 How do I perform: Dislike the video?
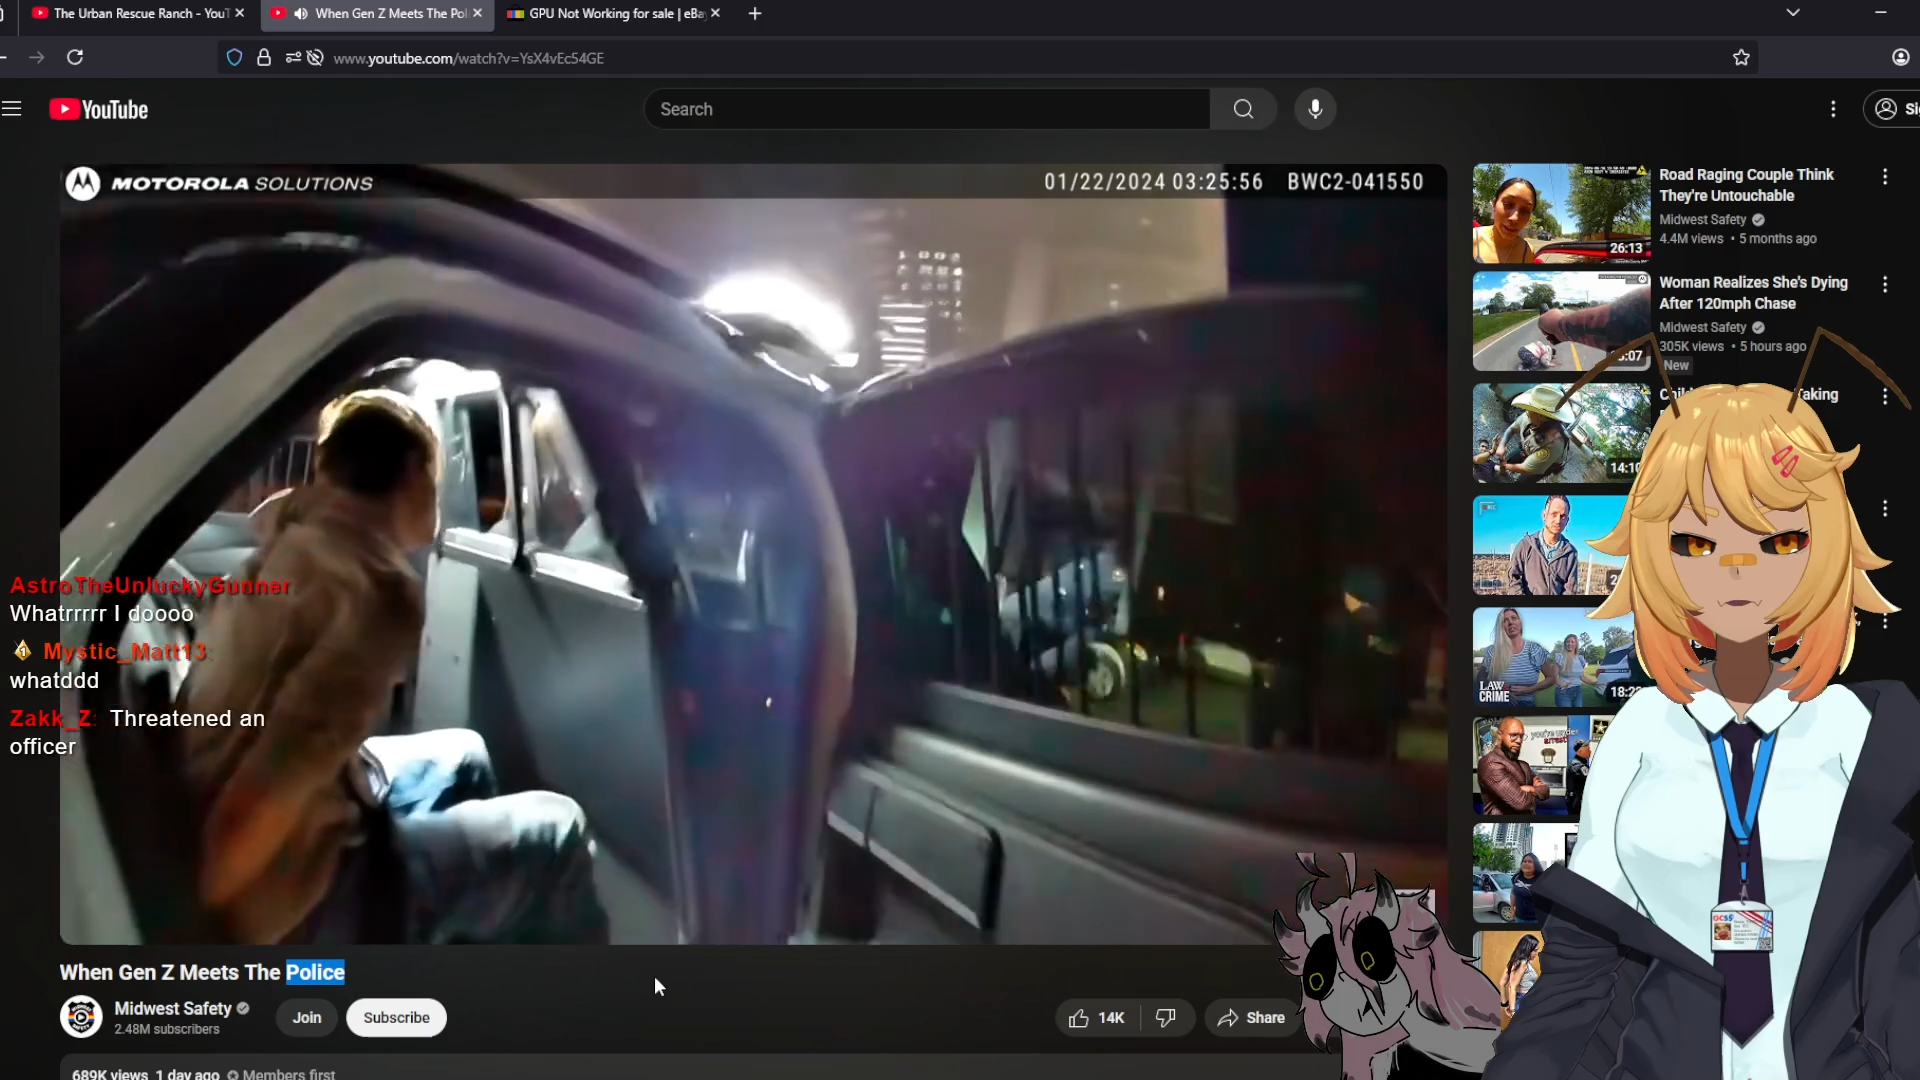(x=1166, y=1018)
